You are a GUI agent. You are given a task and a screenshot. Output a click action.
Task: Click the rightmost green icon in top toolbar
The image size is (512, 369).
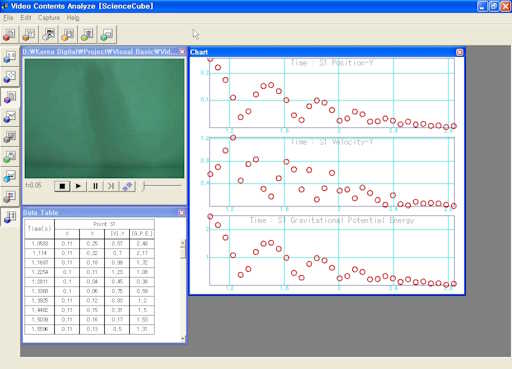click(107, 34)
